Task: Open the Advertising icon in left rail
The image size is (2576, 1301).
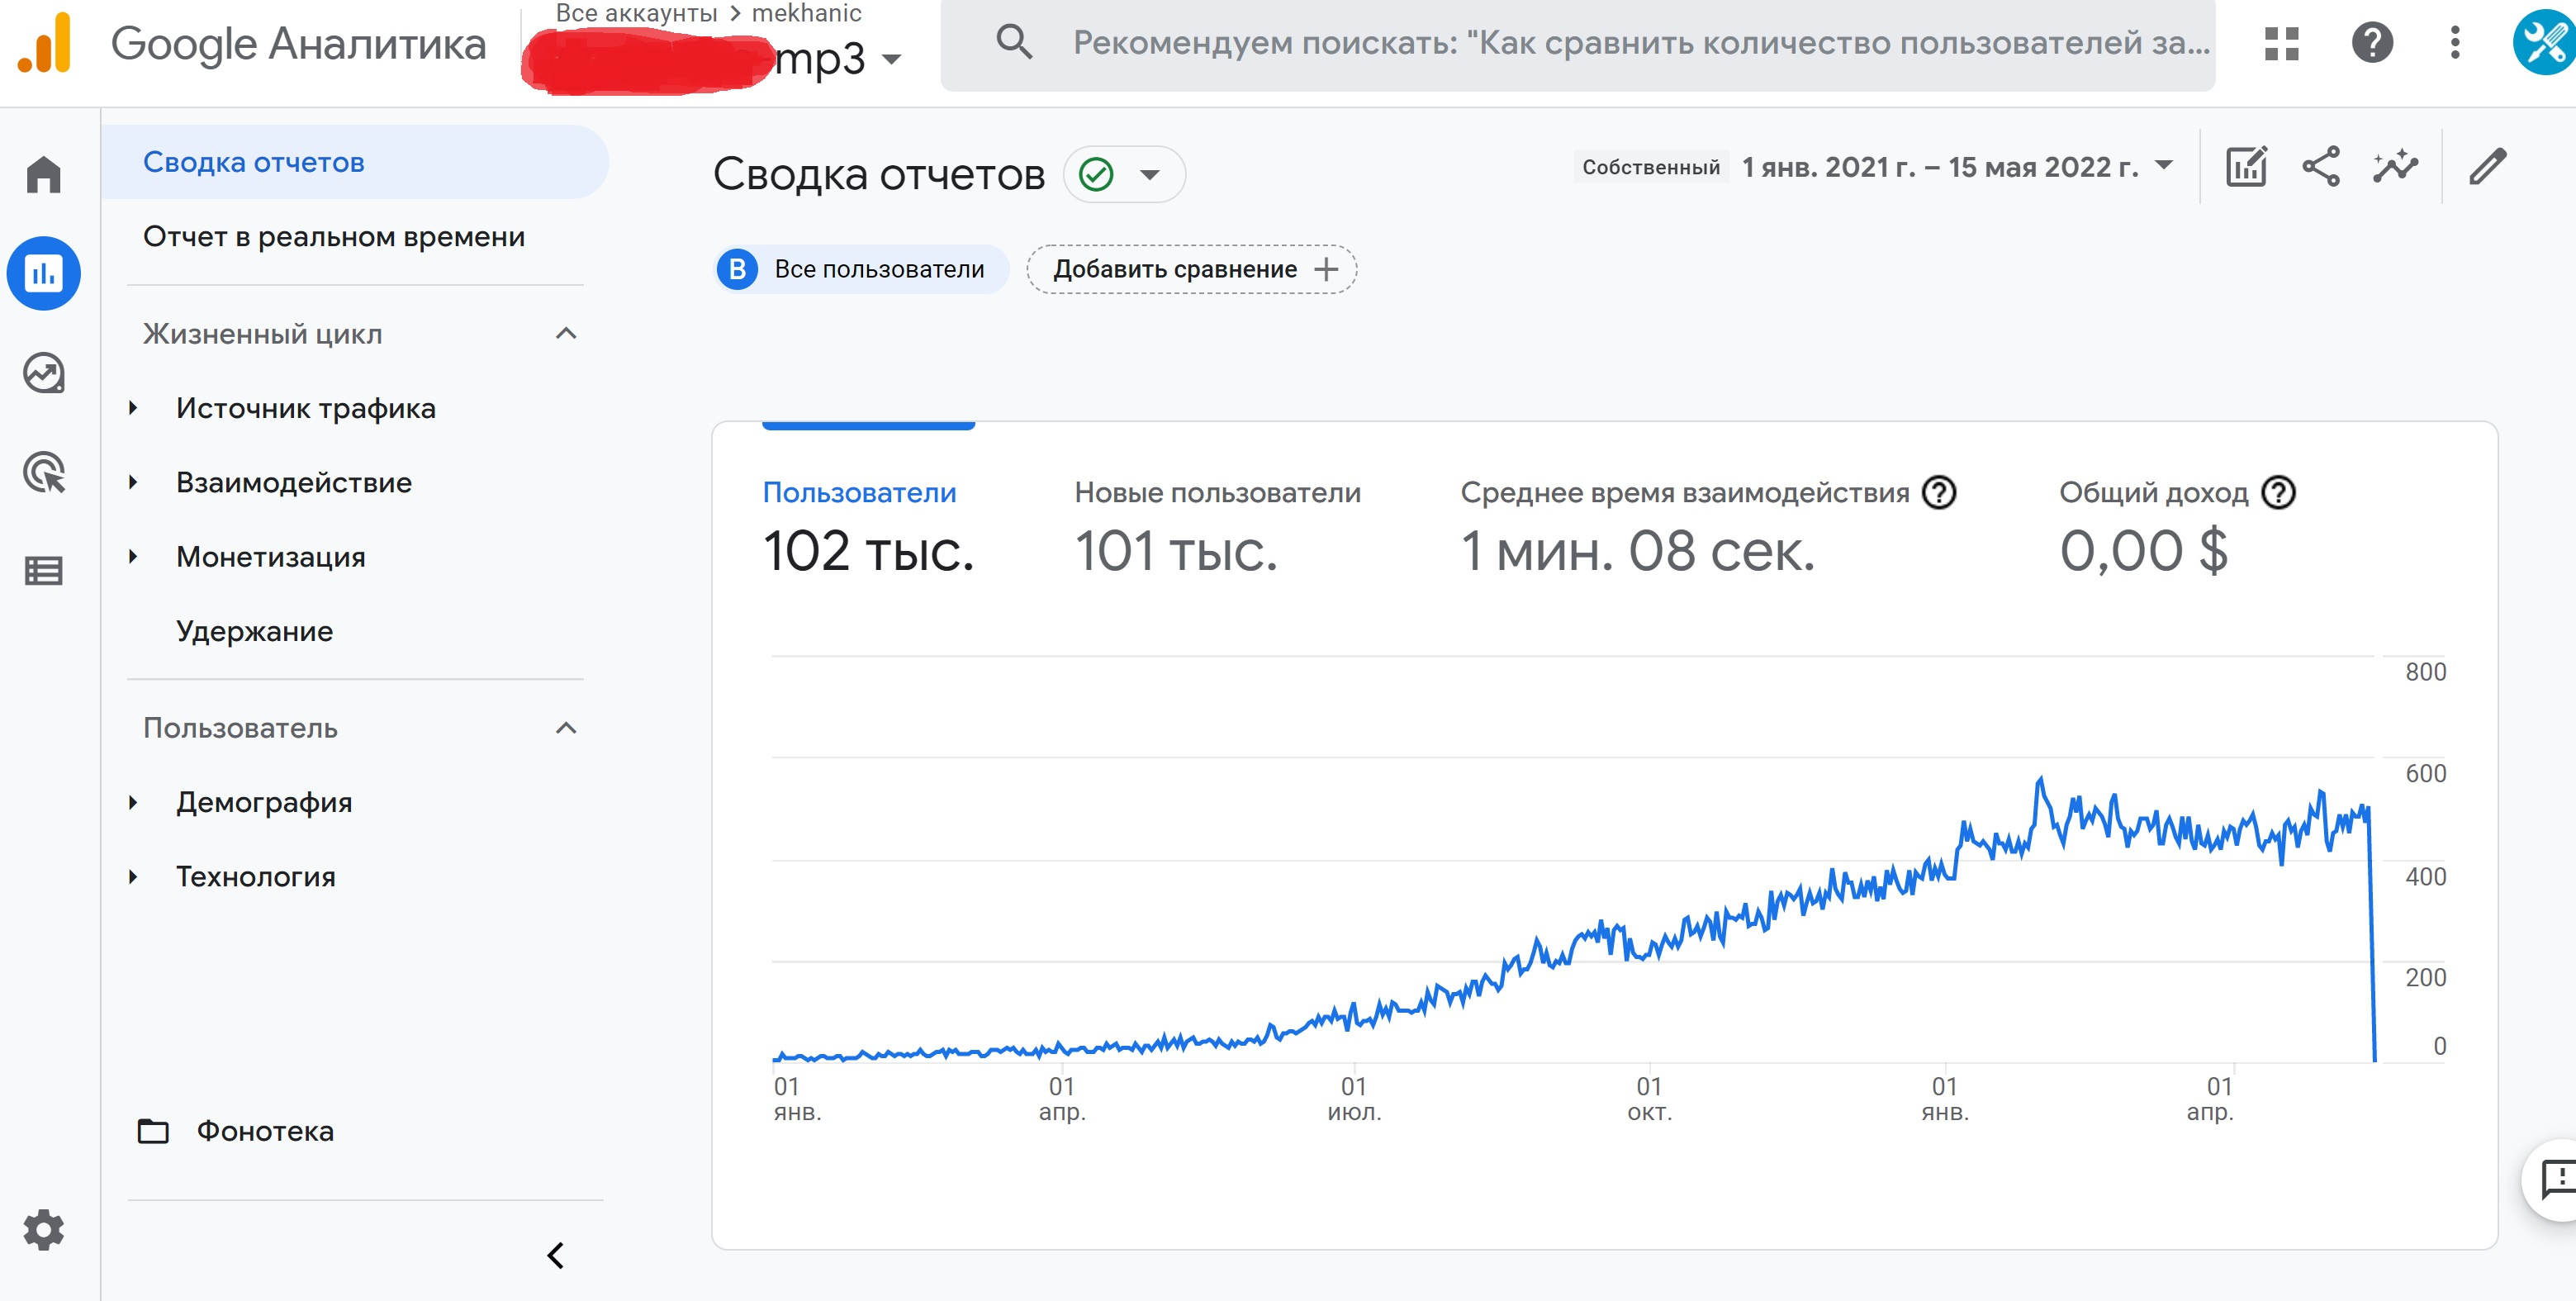Action: coord(43,472)
